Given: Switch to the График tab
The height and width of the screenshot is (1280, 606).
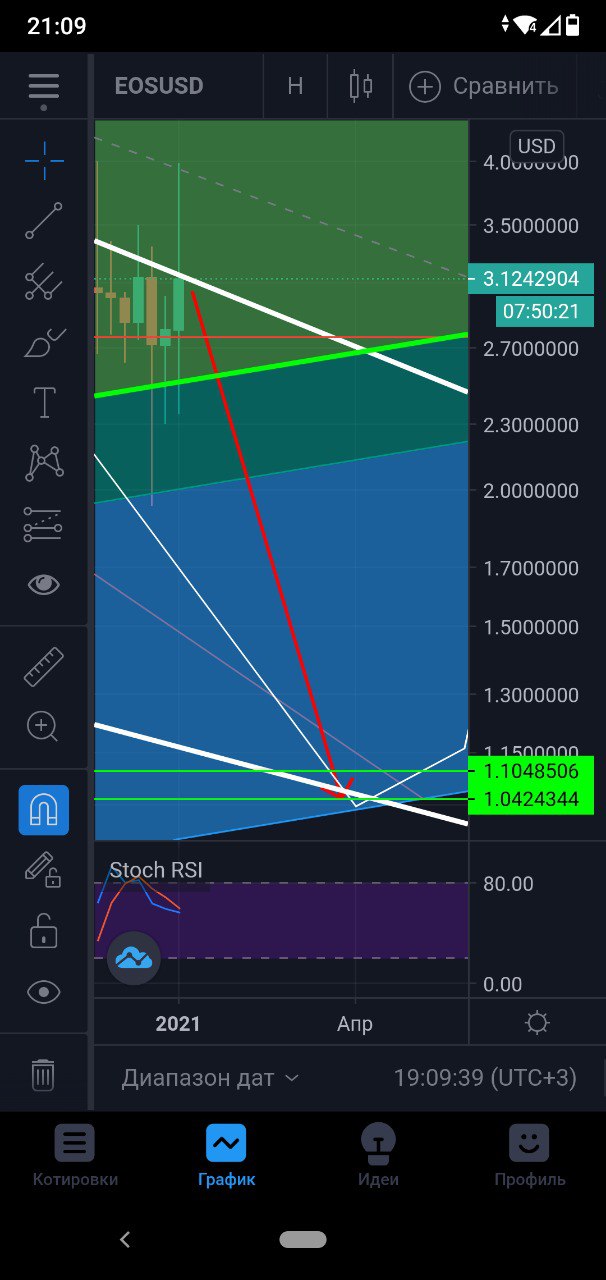Looking at the screenshot, I should coord(226,1156).
